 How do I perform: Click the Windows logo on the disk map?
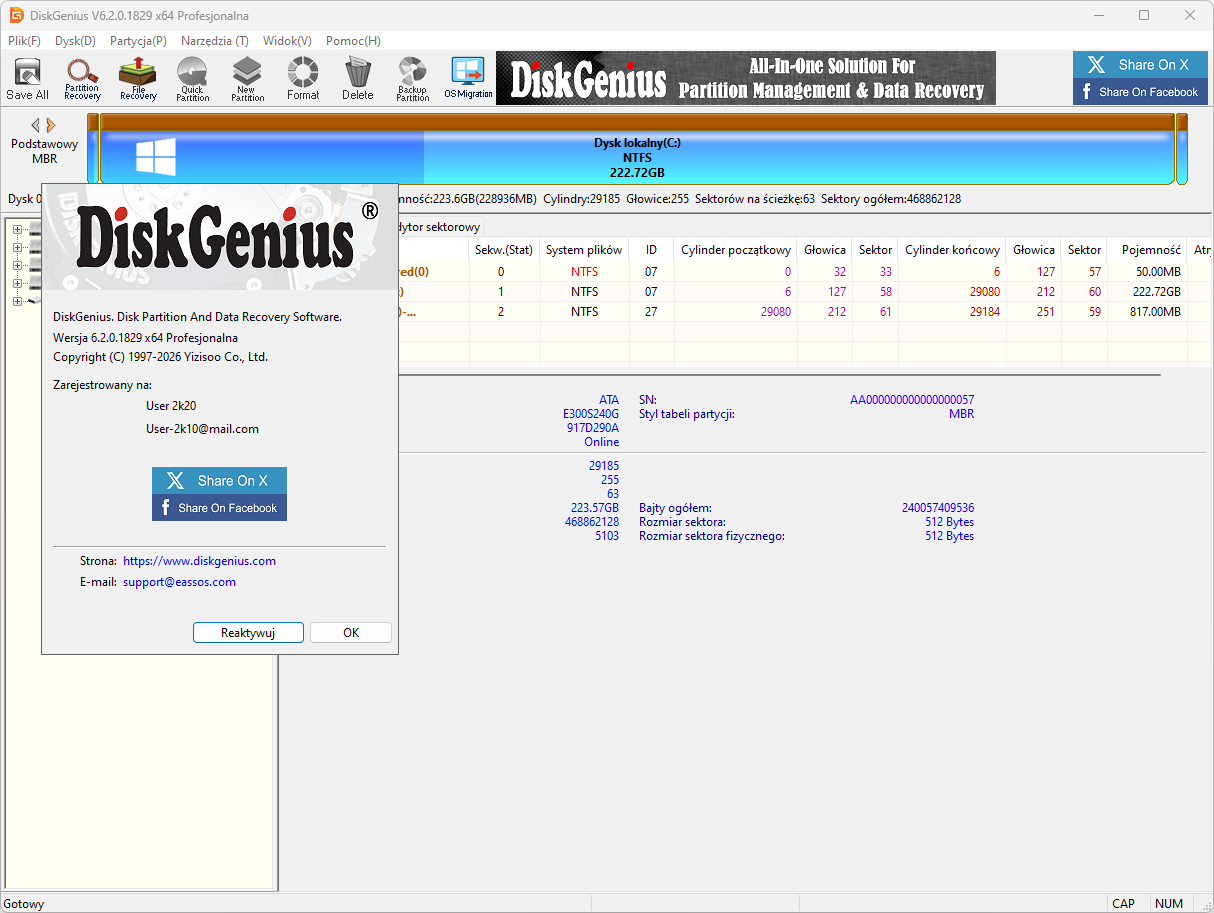(x=156, y=157)
